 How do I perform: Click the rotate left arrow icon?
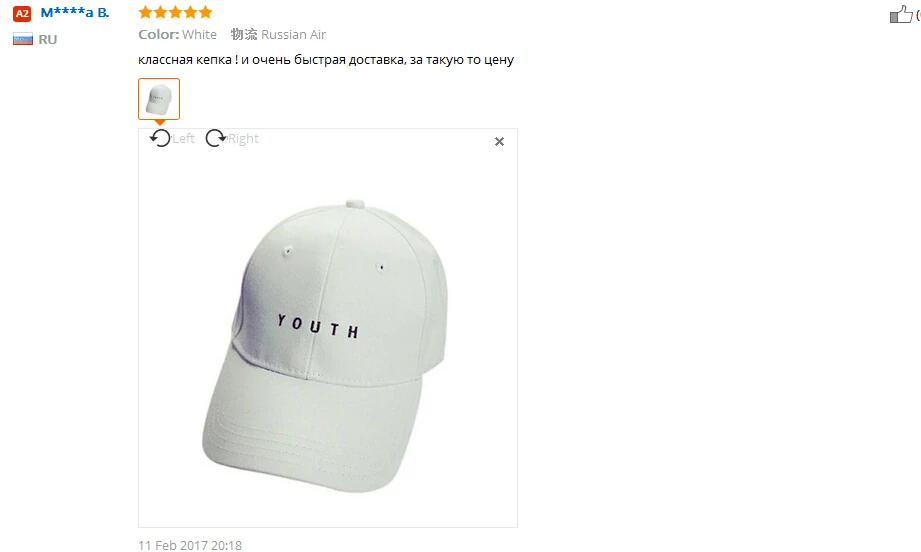coord(159,139)
